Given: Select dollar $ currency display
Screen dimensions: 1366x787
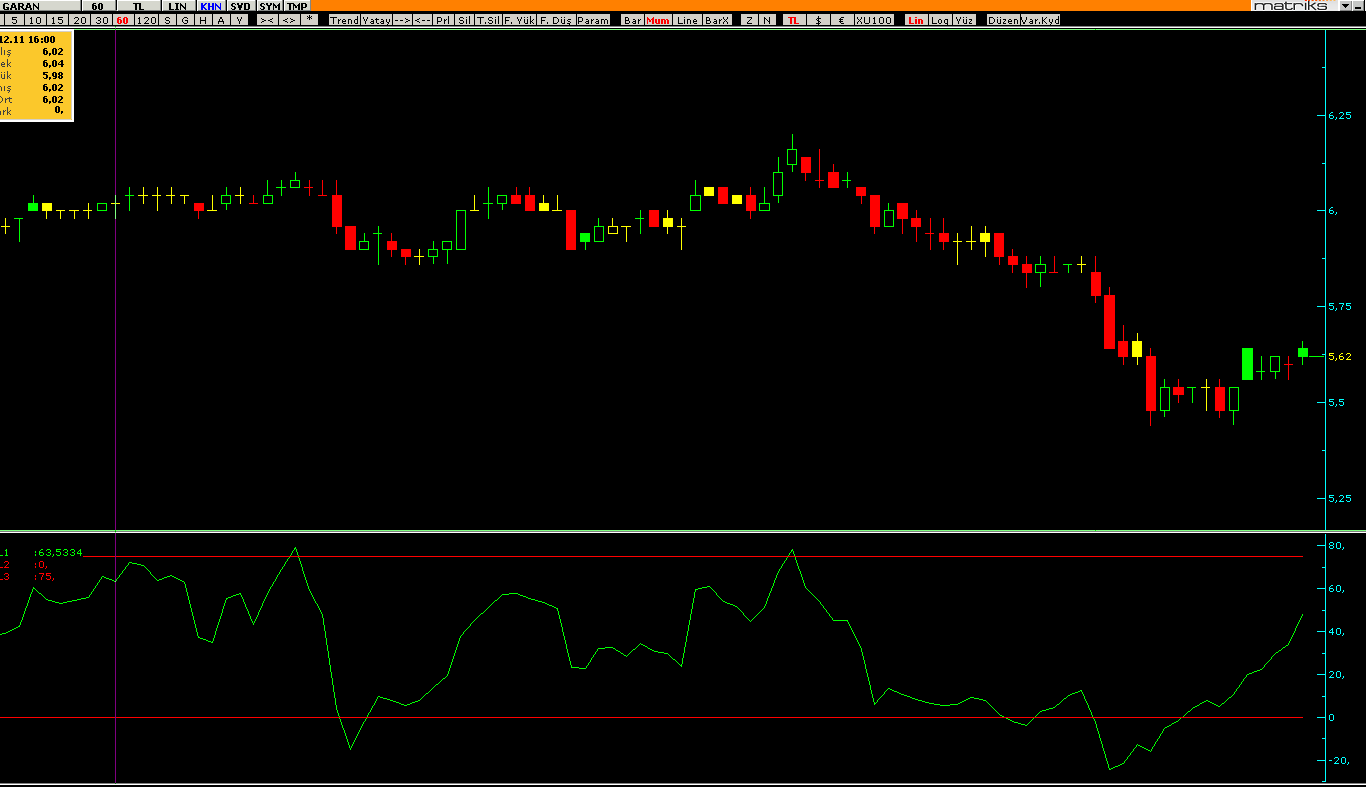Looking at the screenshot, I should (x=818, y=20).
